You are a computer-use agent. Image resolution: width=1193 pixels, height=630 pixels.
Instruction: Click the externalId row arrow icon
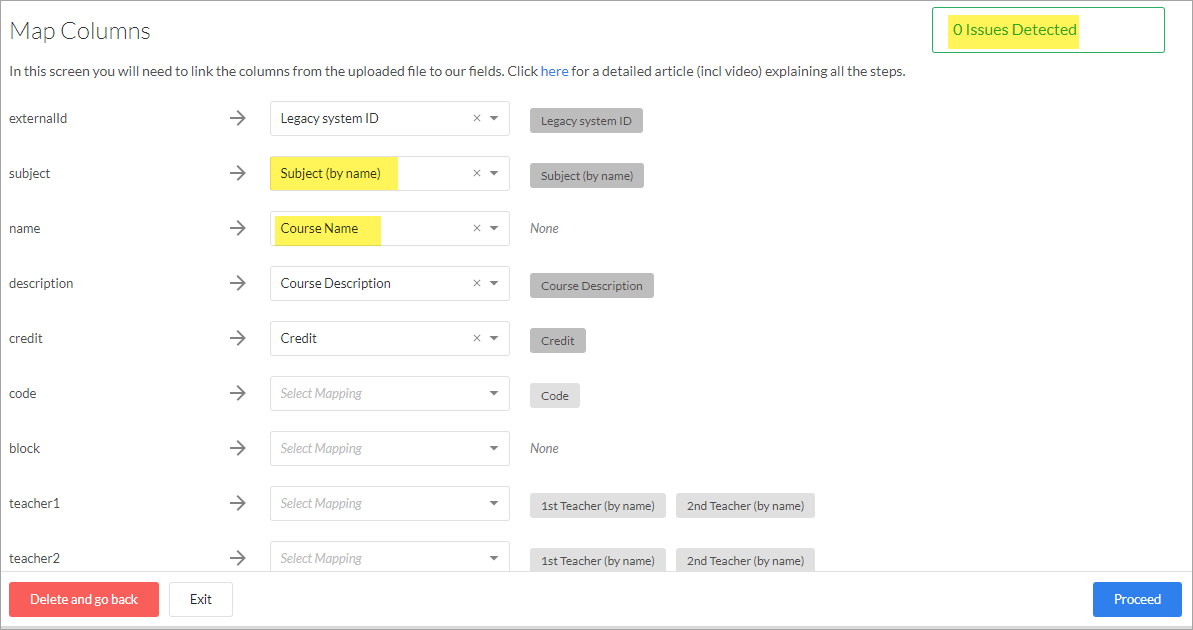tap(238, 119)
